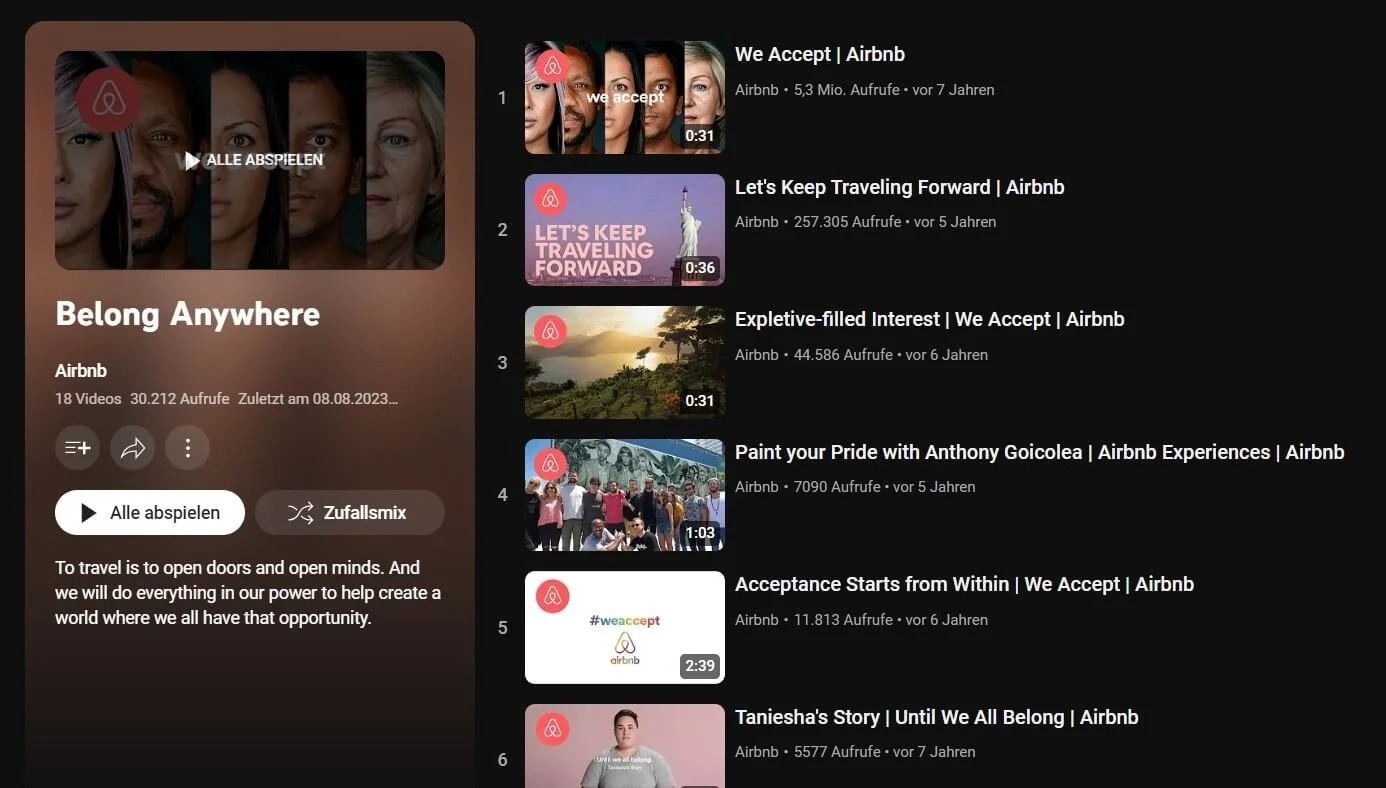Click the 7090 Aufrufe view count
Viewport: 1386px width, 788px height.
coord(837,487)
